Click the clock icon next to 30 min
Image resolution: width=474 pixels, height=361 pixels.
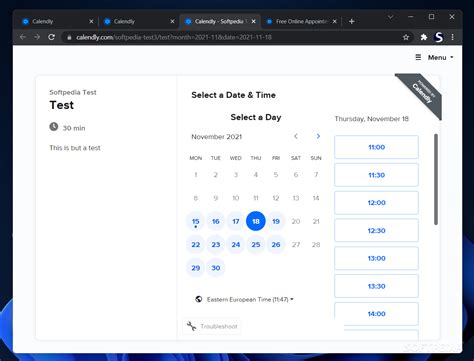click(54, 127)
